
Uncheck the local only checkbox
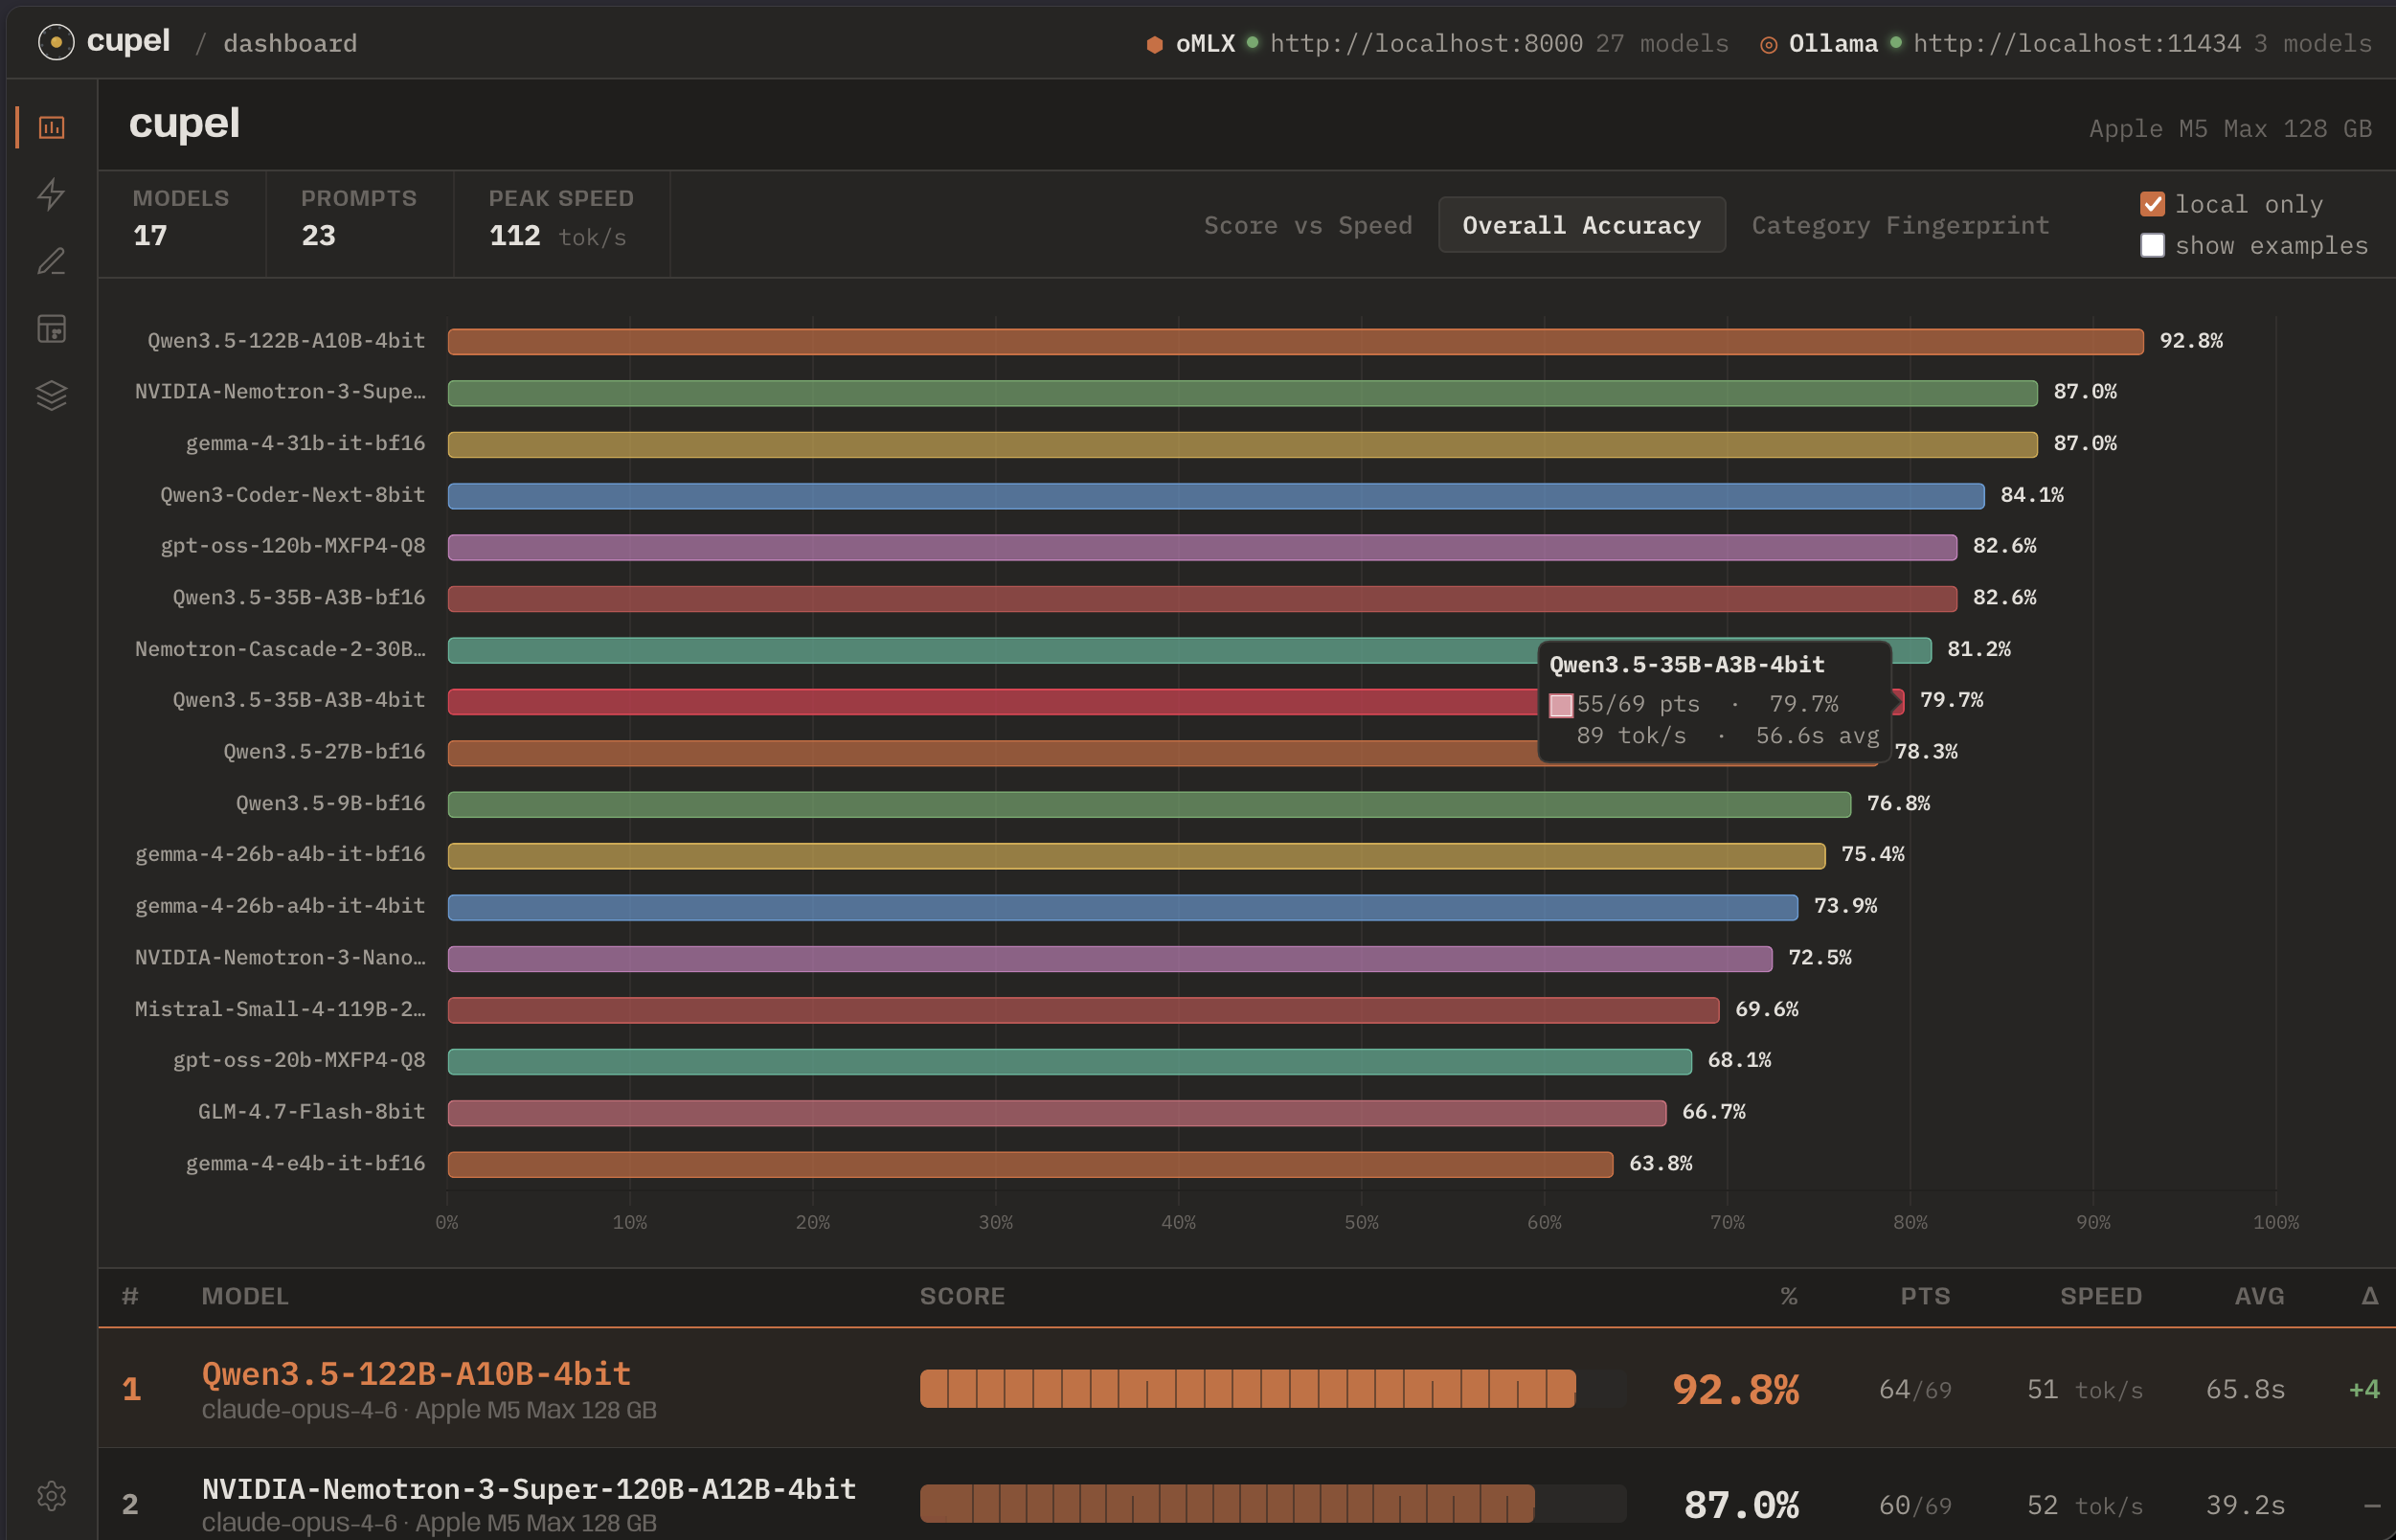tap(2152, 204)
